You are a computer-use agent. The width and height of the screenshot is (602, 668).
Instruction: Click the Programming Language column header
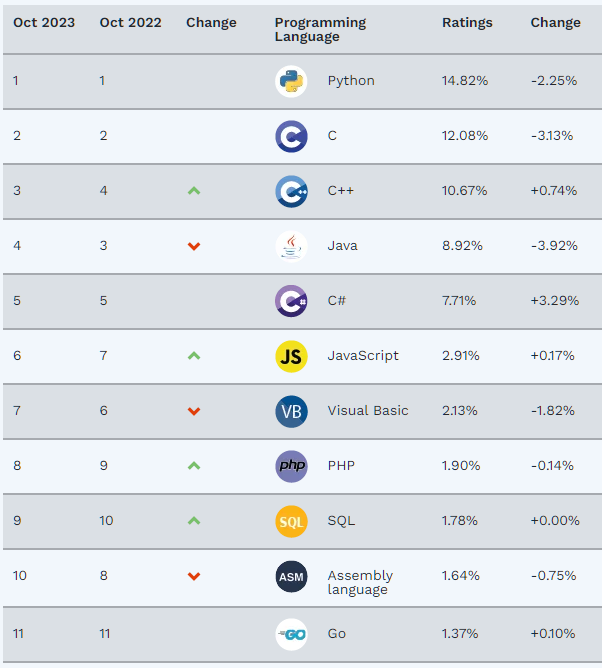[320, 29]
